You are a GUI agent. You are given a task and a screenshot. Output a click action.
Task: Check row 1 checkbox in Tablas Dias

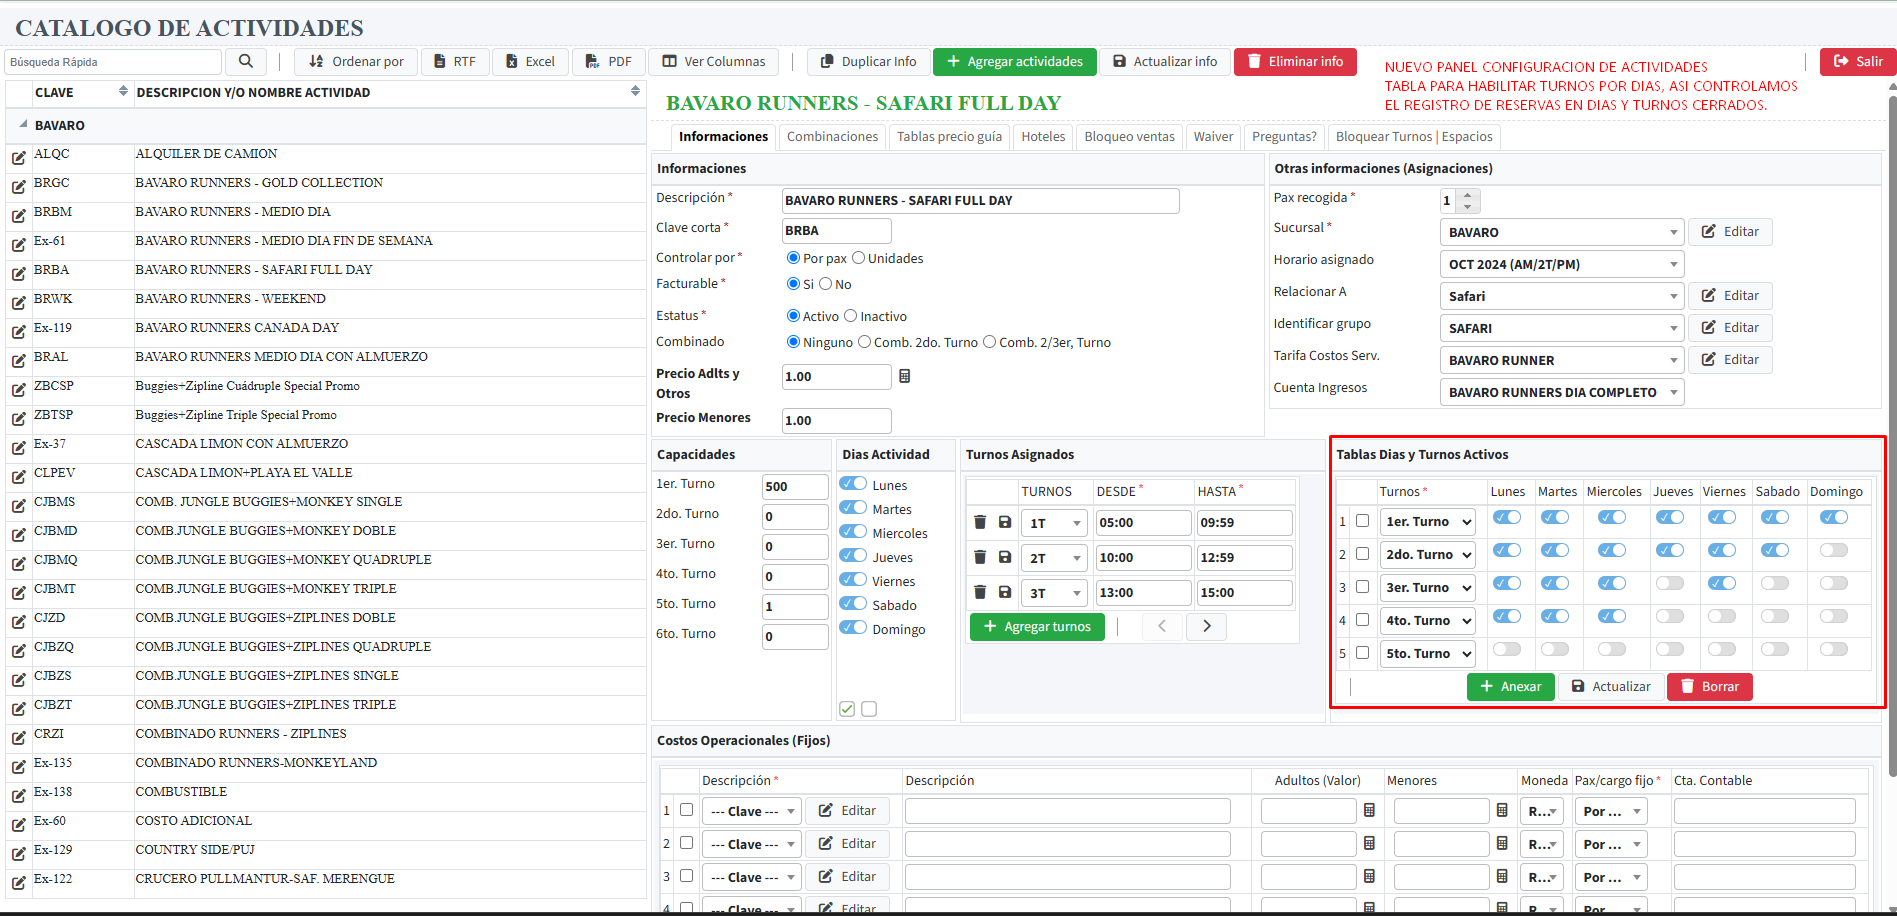pos(1362,521)
